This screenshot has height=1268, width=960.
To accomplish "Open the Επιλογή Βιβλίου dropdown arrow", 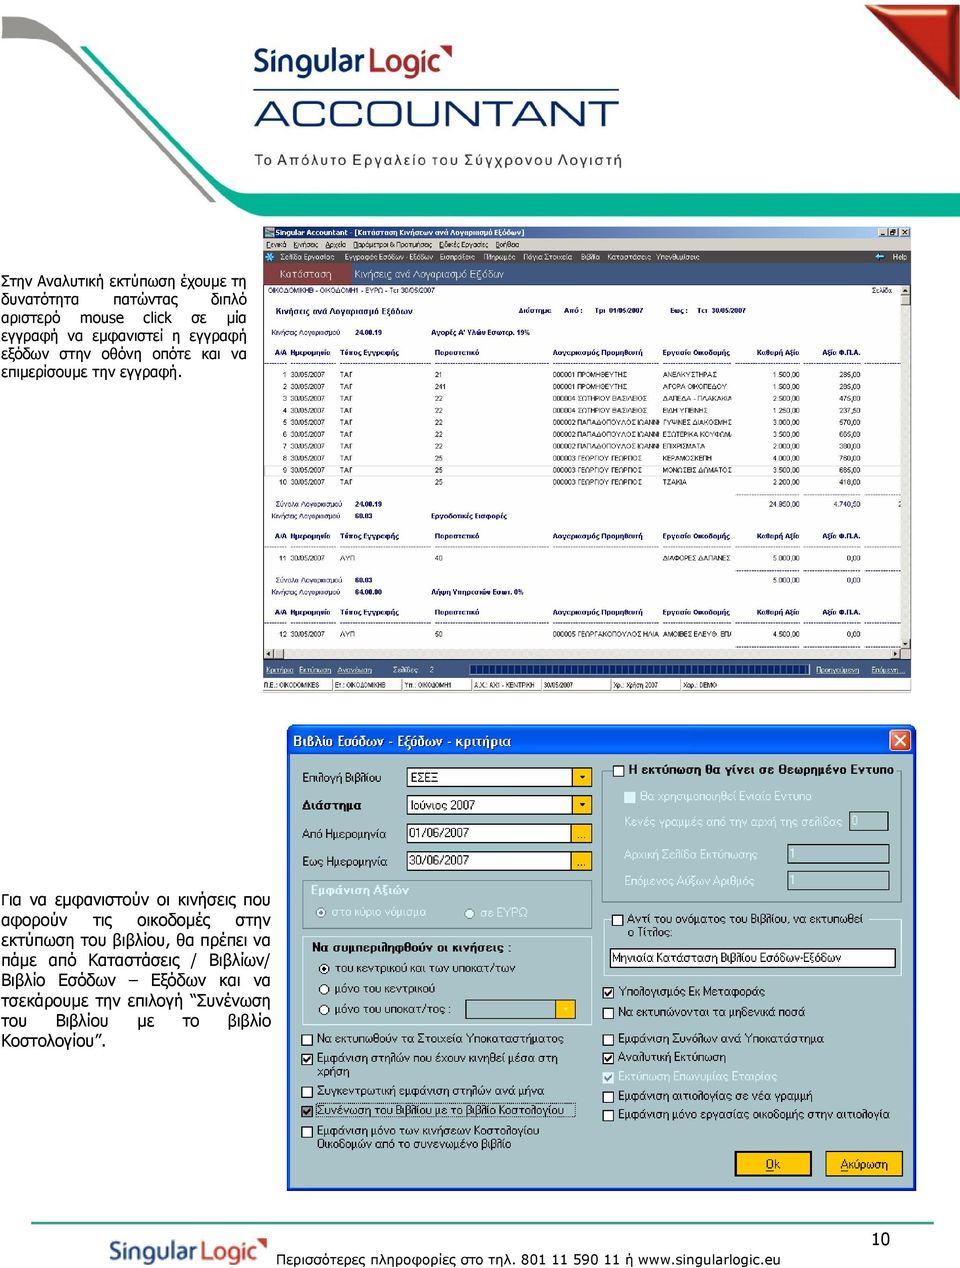I will (x=582, y=777).
